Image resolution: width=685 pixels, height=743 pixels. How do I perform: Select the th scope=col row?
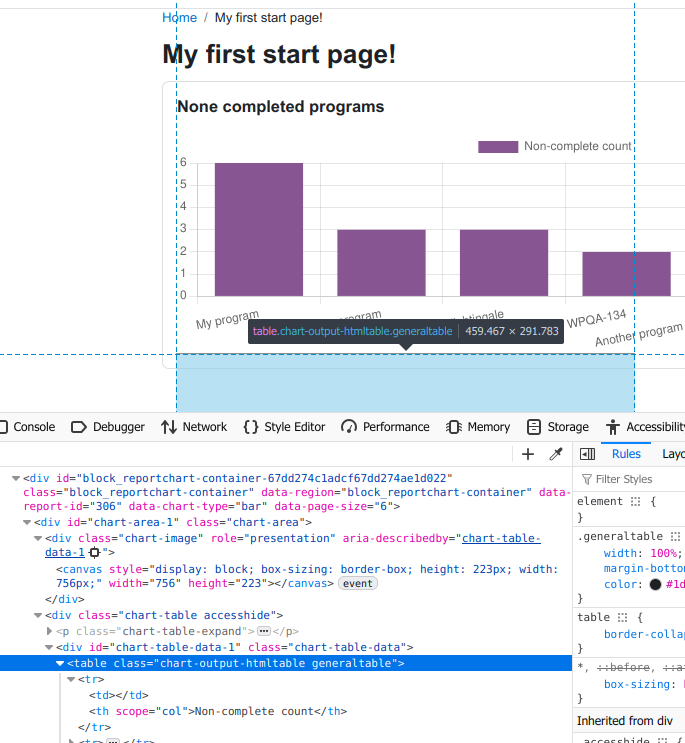pyautogui.click(x=218, y=711)
